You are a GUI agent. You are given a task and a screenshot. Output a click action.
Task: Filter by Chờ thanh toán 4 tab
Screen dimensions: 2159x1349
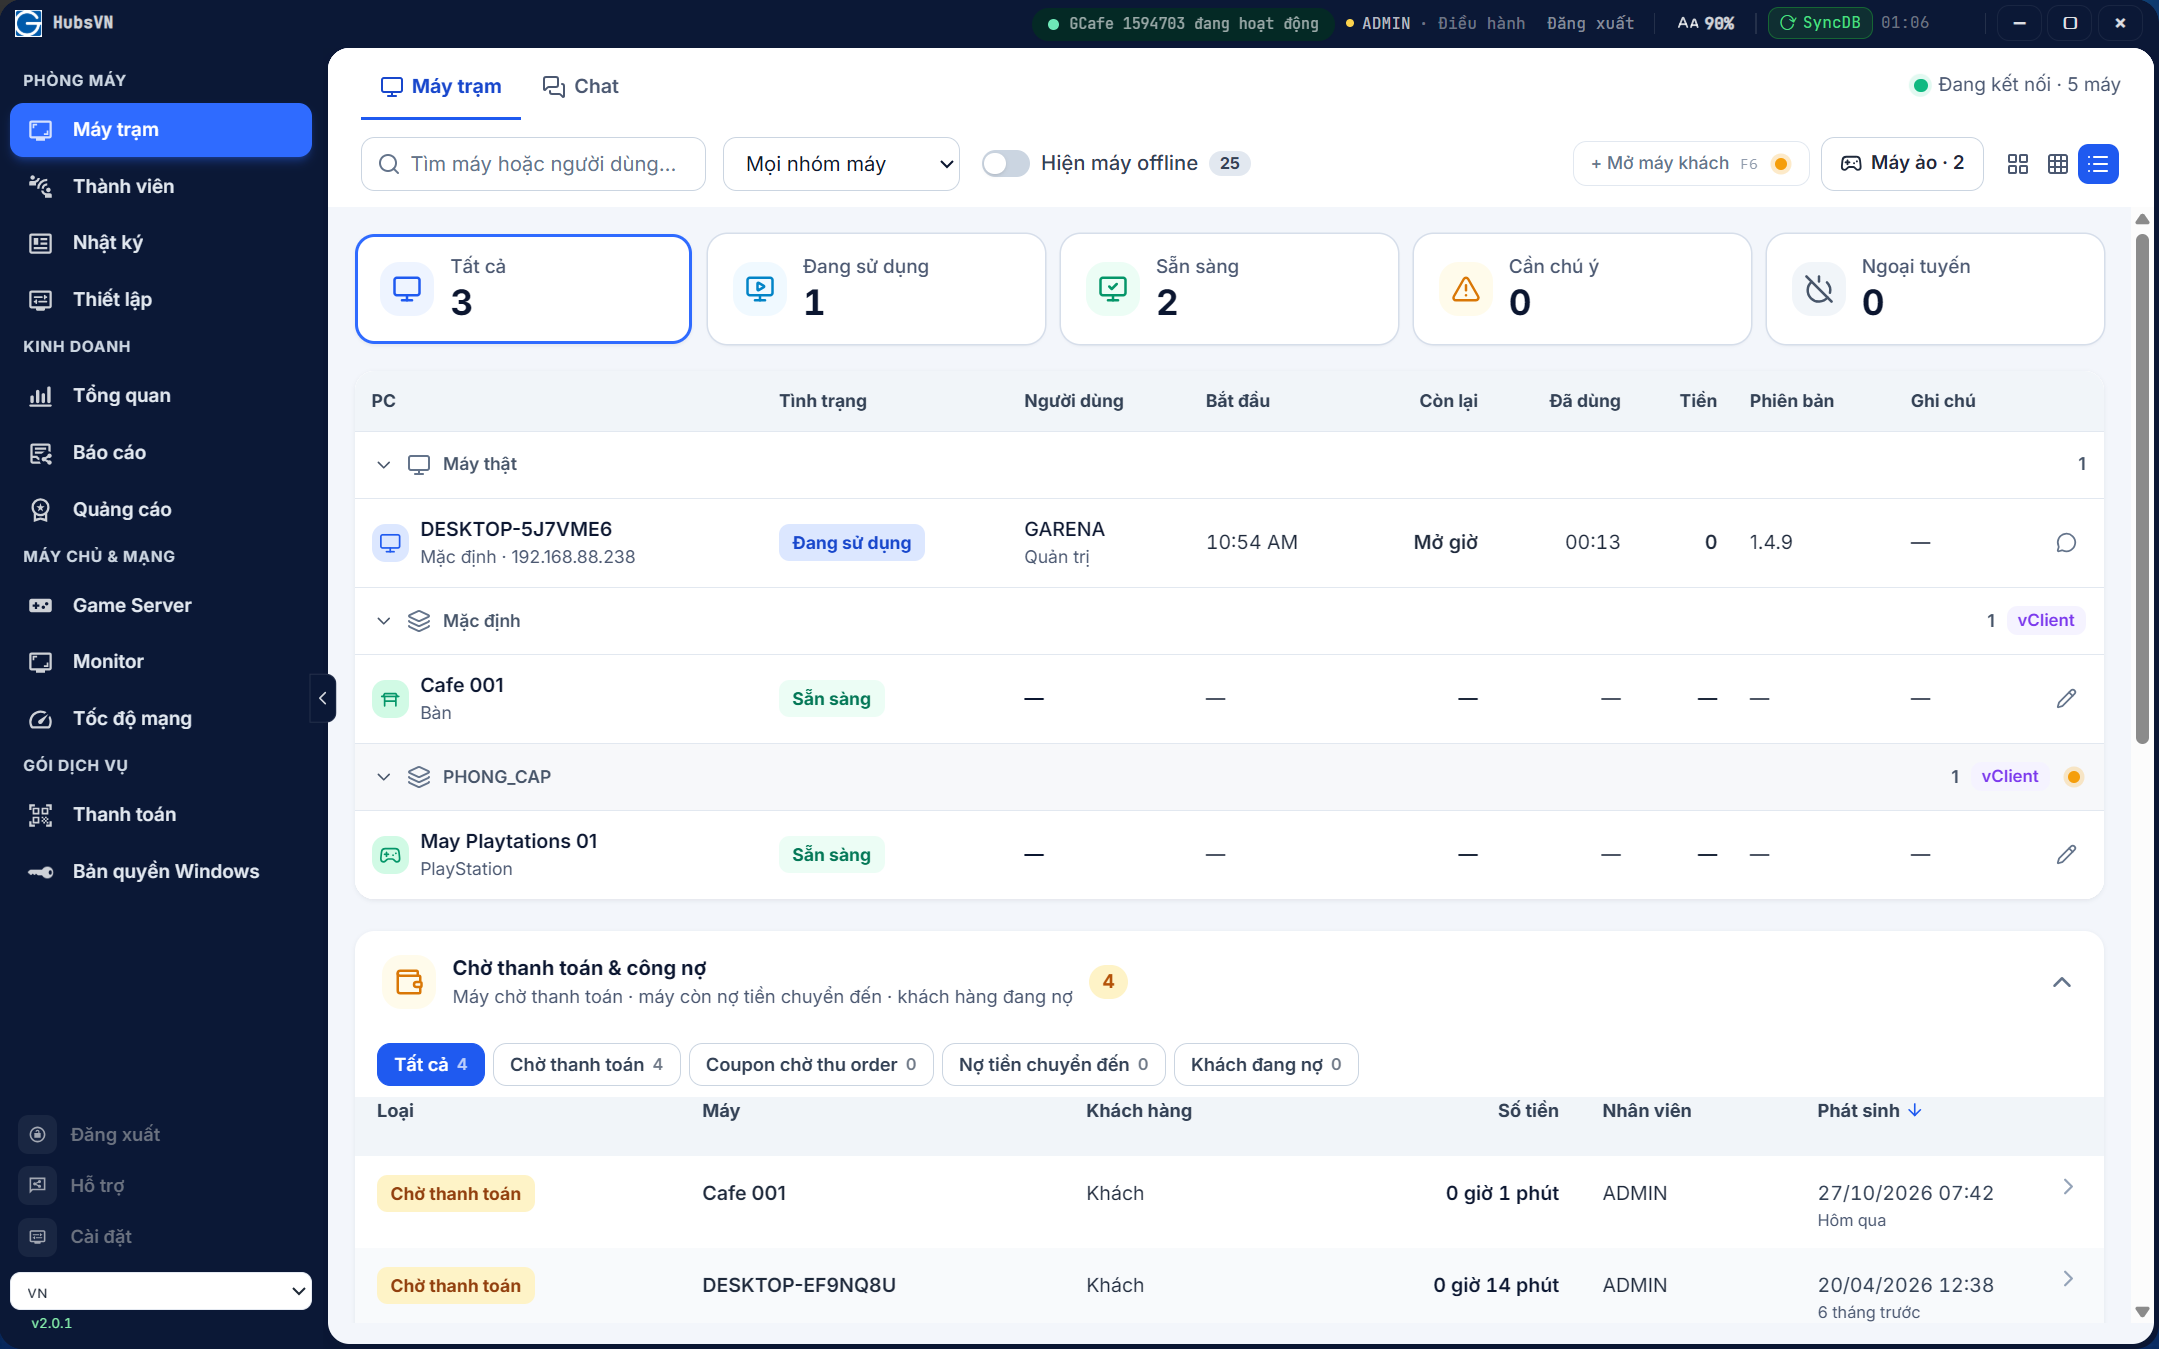click(587, 1064)
